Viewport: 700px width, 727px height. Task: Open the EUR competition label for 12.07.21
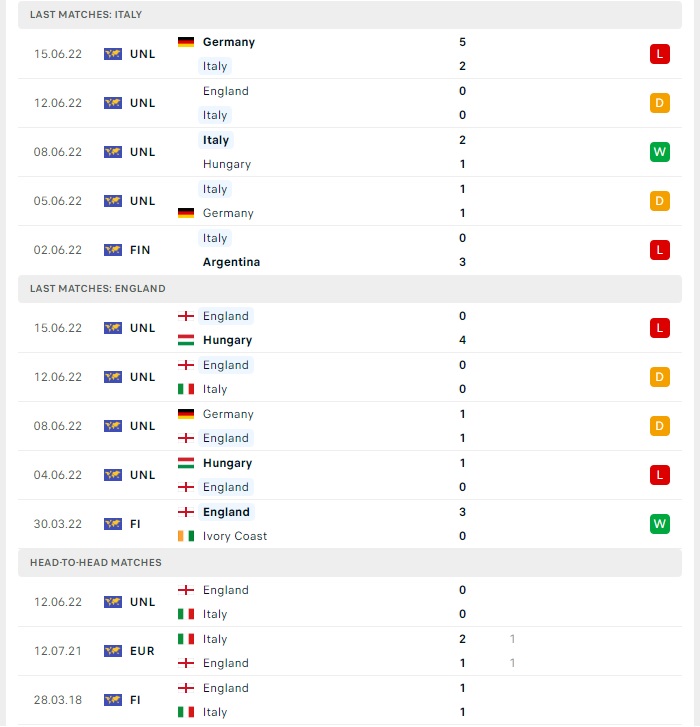pos(142,651)
